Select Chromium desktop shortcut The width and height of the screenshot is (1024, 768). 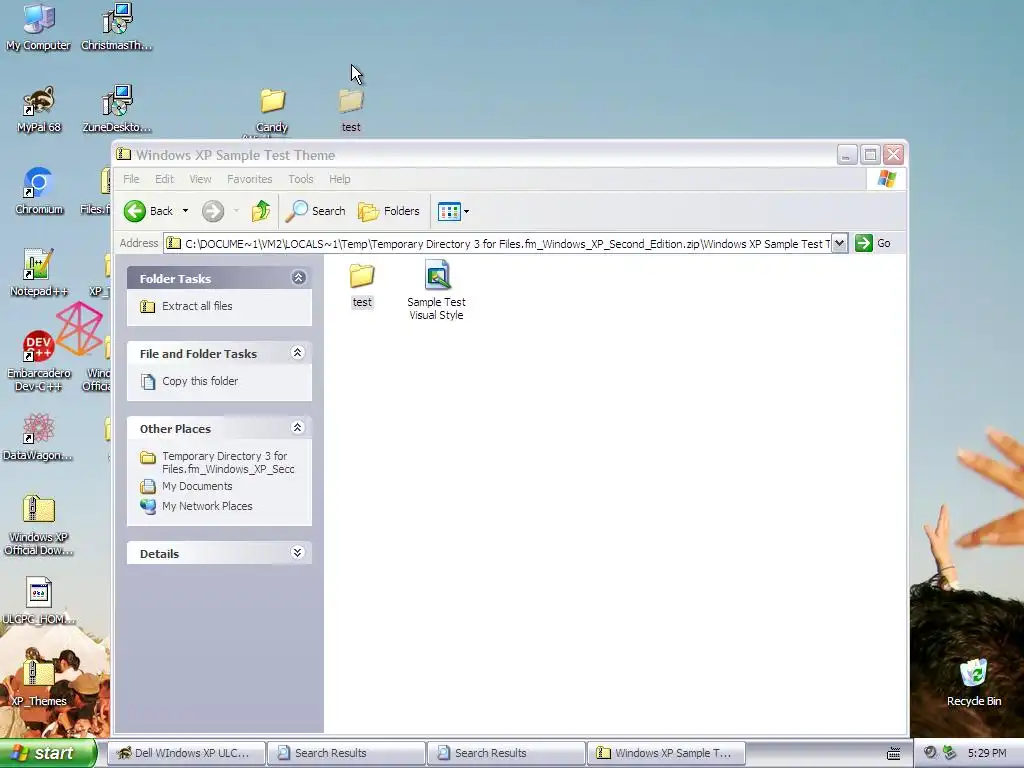pos(39,192)
